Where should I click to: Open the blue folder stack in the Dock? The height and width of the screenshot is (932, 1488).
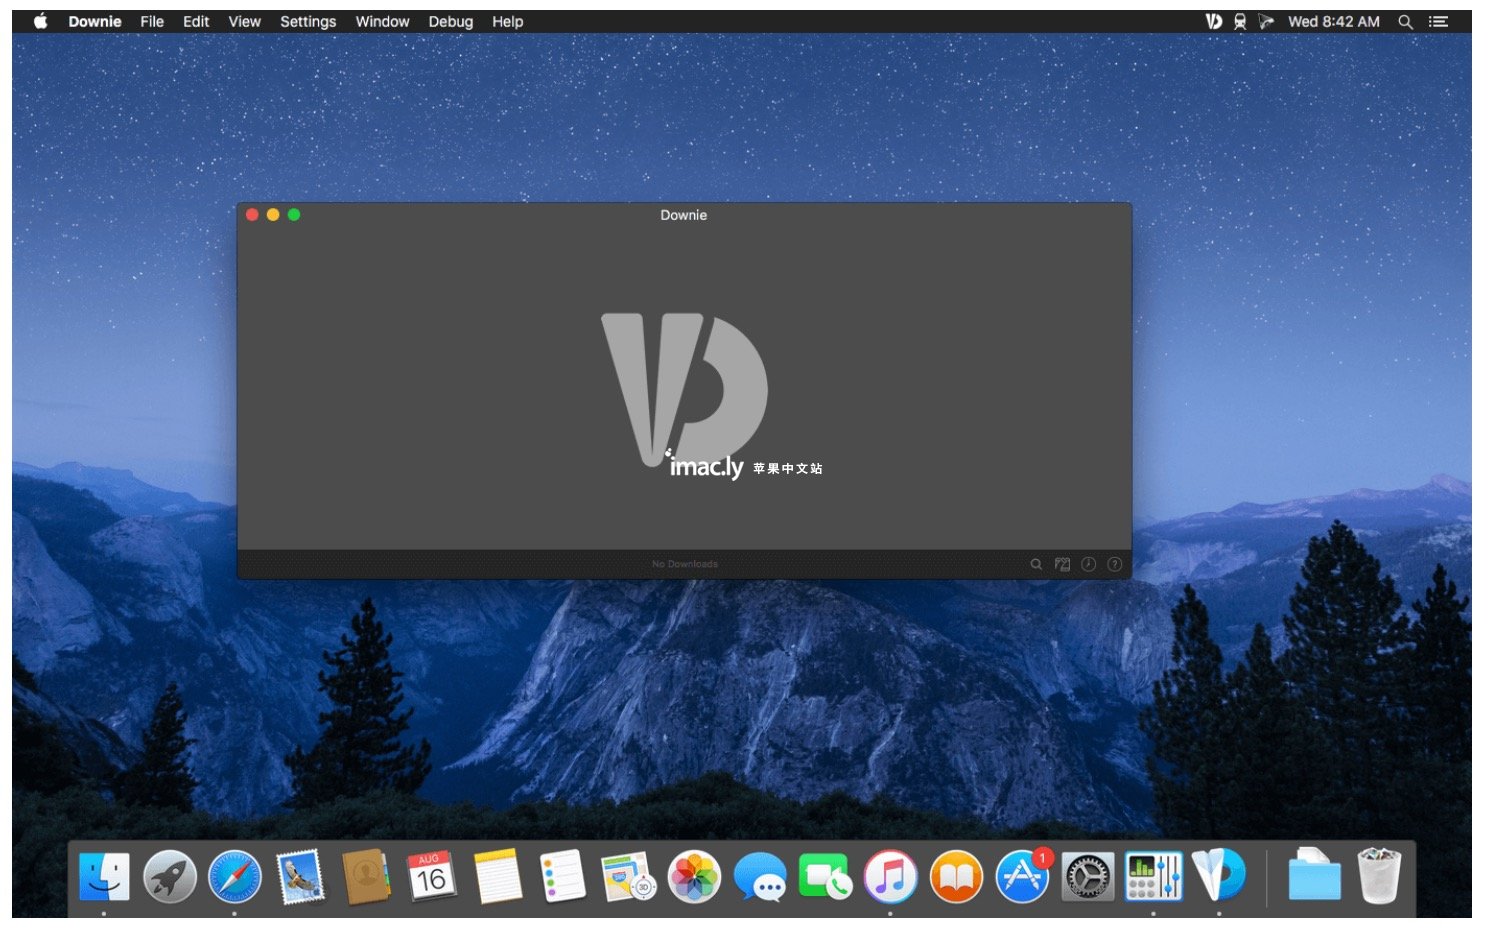(1314, 875)
